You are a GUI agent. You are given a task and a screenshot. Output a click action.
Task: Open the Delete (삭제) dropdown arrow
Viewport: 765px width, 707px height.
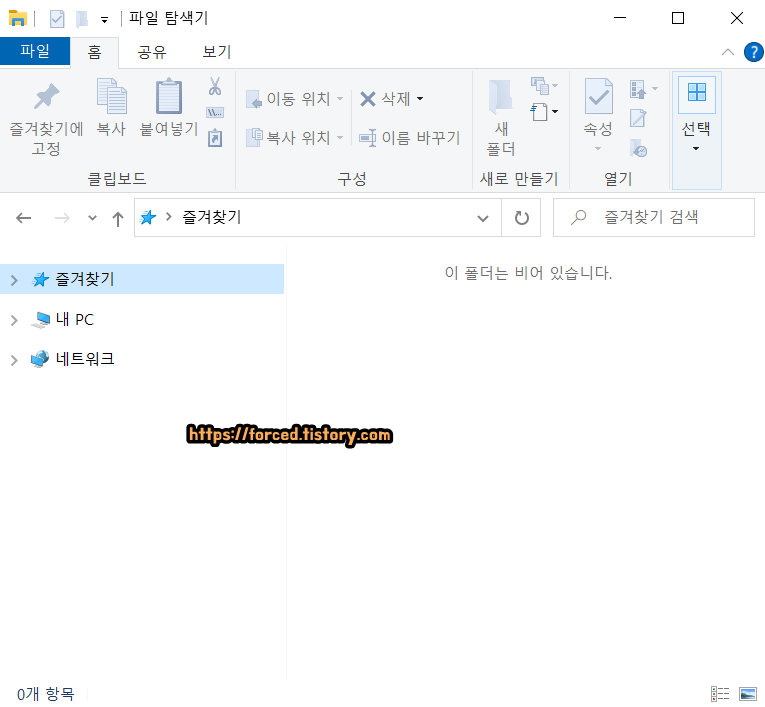420,99
